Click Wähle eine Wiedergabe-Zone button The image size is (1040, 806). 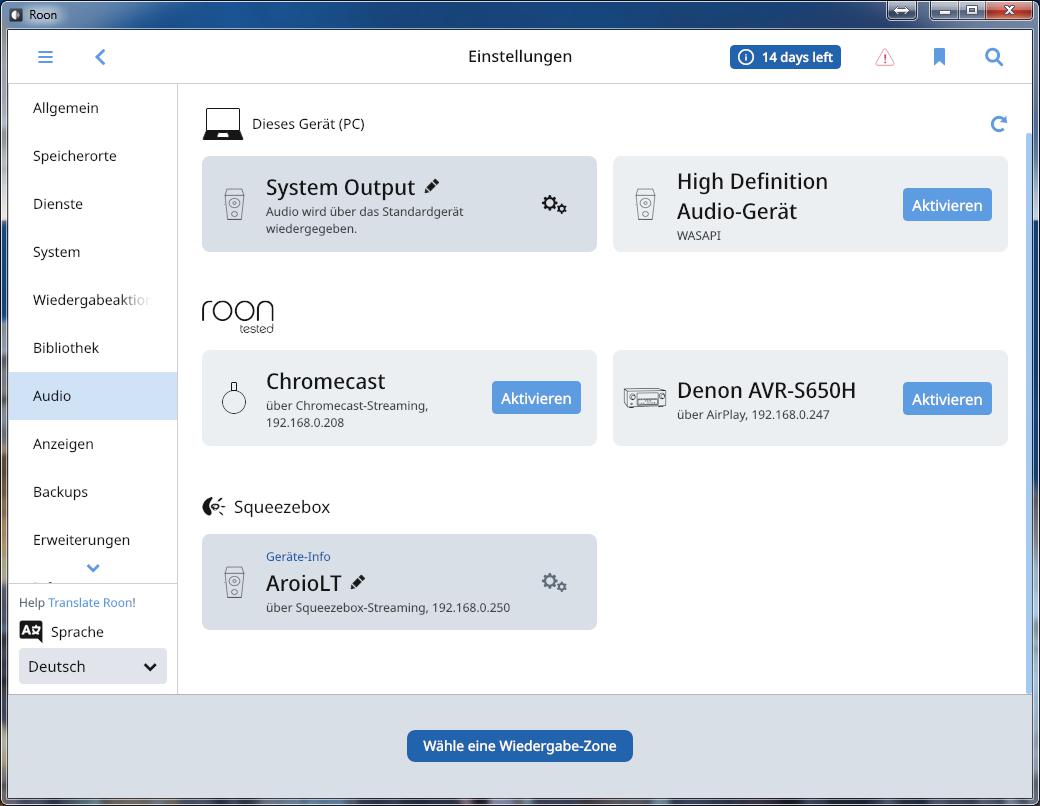click(x=519, y=746)
